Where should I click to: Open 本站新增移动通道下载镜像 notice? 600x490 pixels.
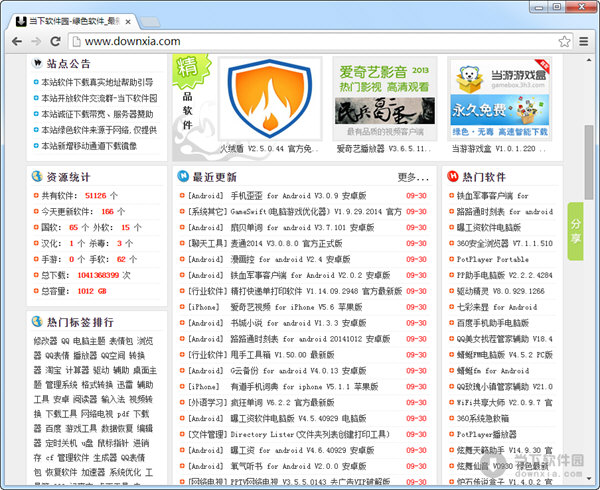coord(89,146)
